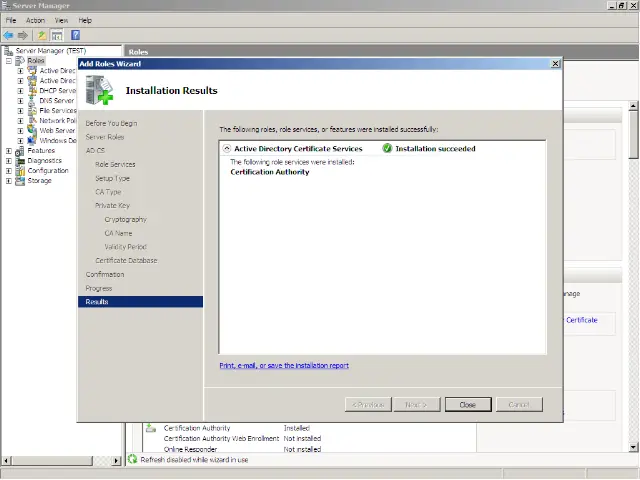Screen dimensions: 640x480
Task: Open the Help question mark toolbar icon
Action: click(x=76, y=35)
